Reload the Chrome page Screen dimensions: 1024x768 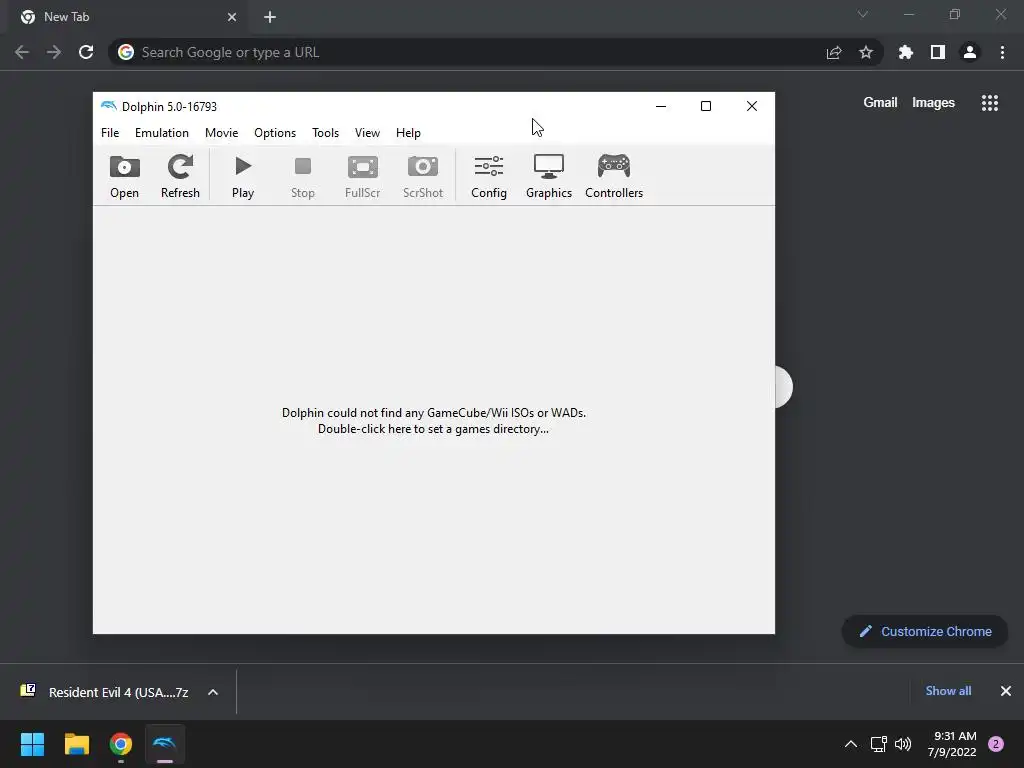[x=86, y=52]
